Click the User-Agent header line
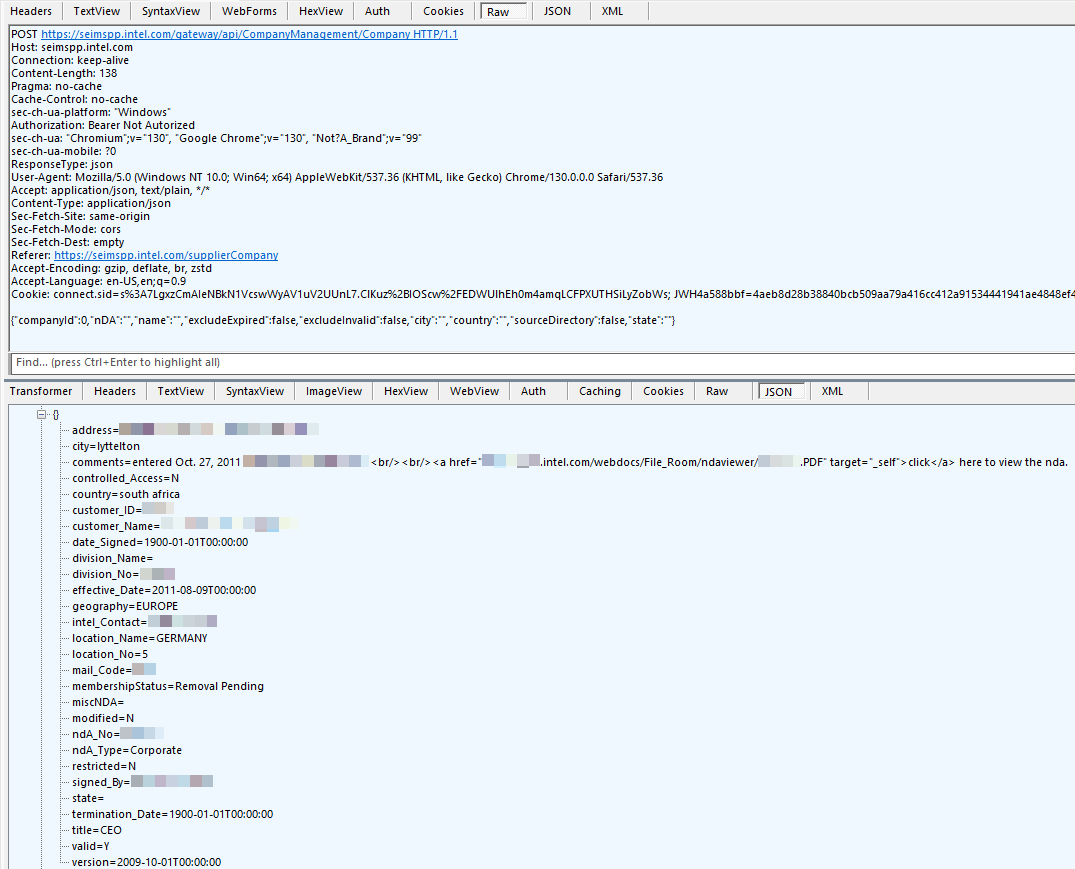The width and height of the screenshot is (1075, 869). click(337, 177)
